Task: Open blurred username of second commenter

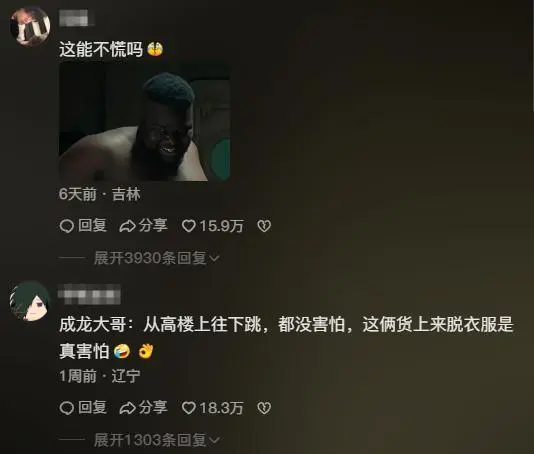Action: 90,295
